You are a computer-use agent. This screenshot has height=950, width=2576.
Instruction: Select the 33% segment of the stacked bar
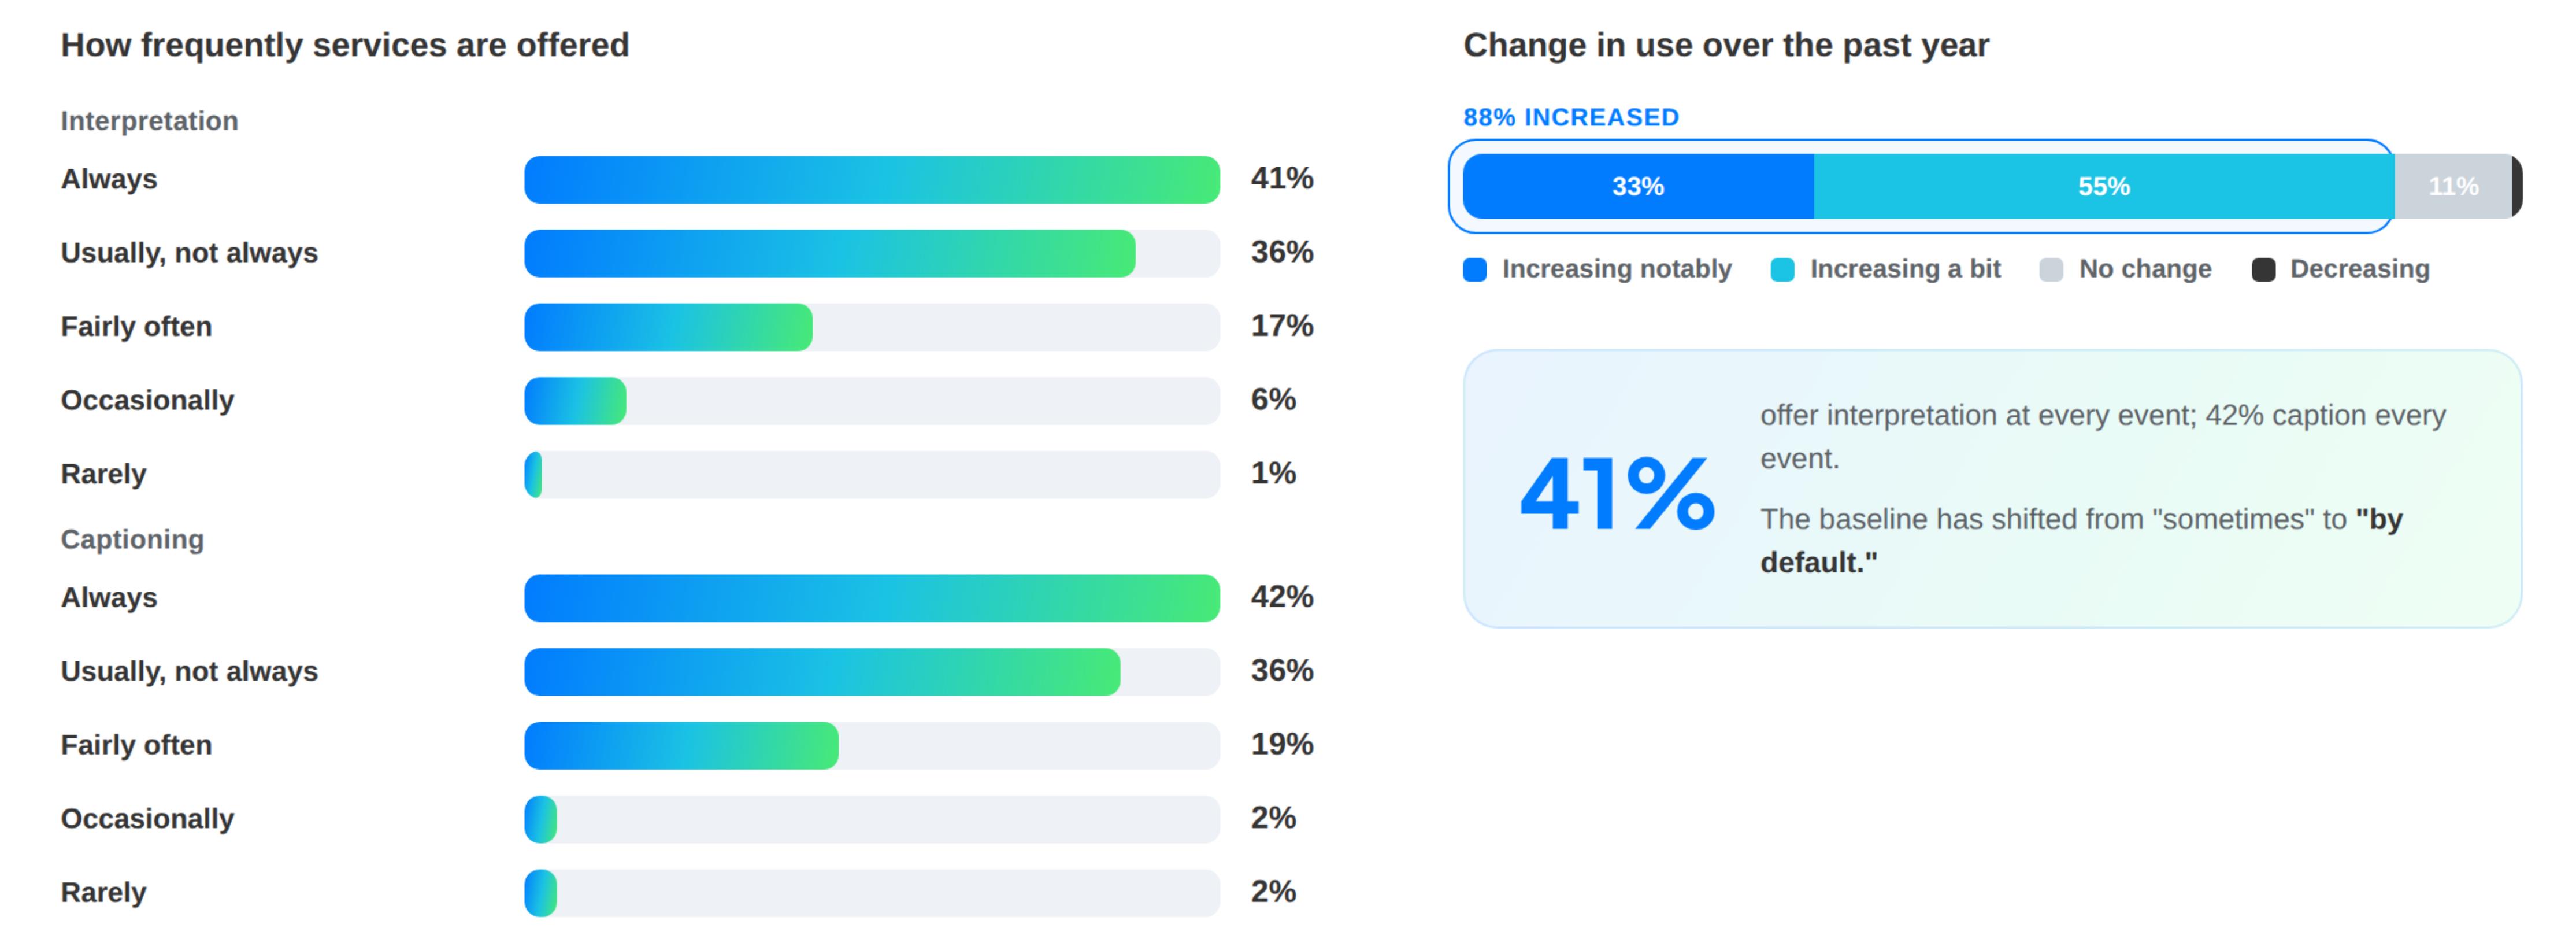click(1638, 186)
